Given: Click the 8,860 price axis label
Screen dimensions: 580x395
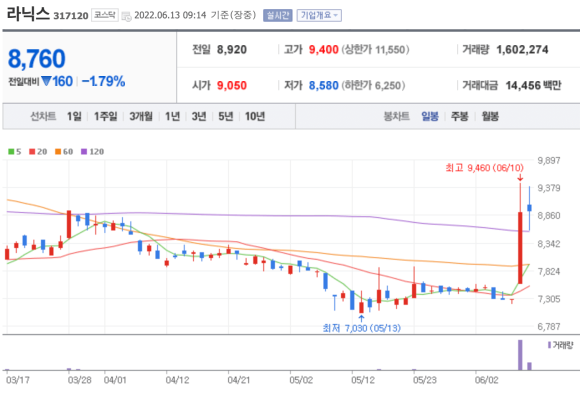Looking at the screenshot, I should point(549,216).
